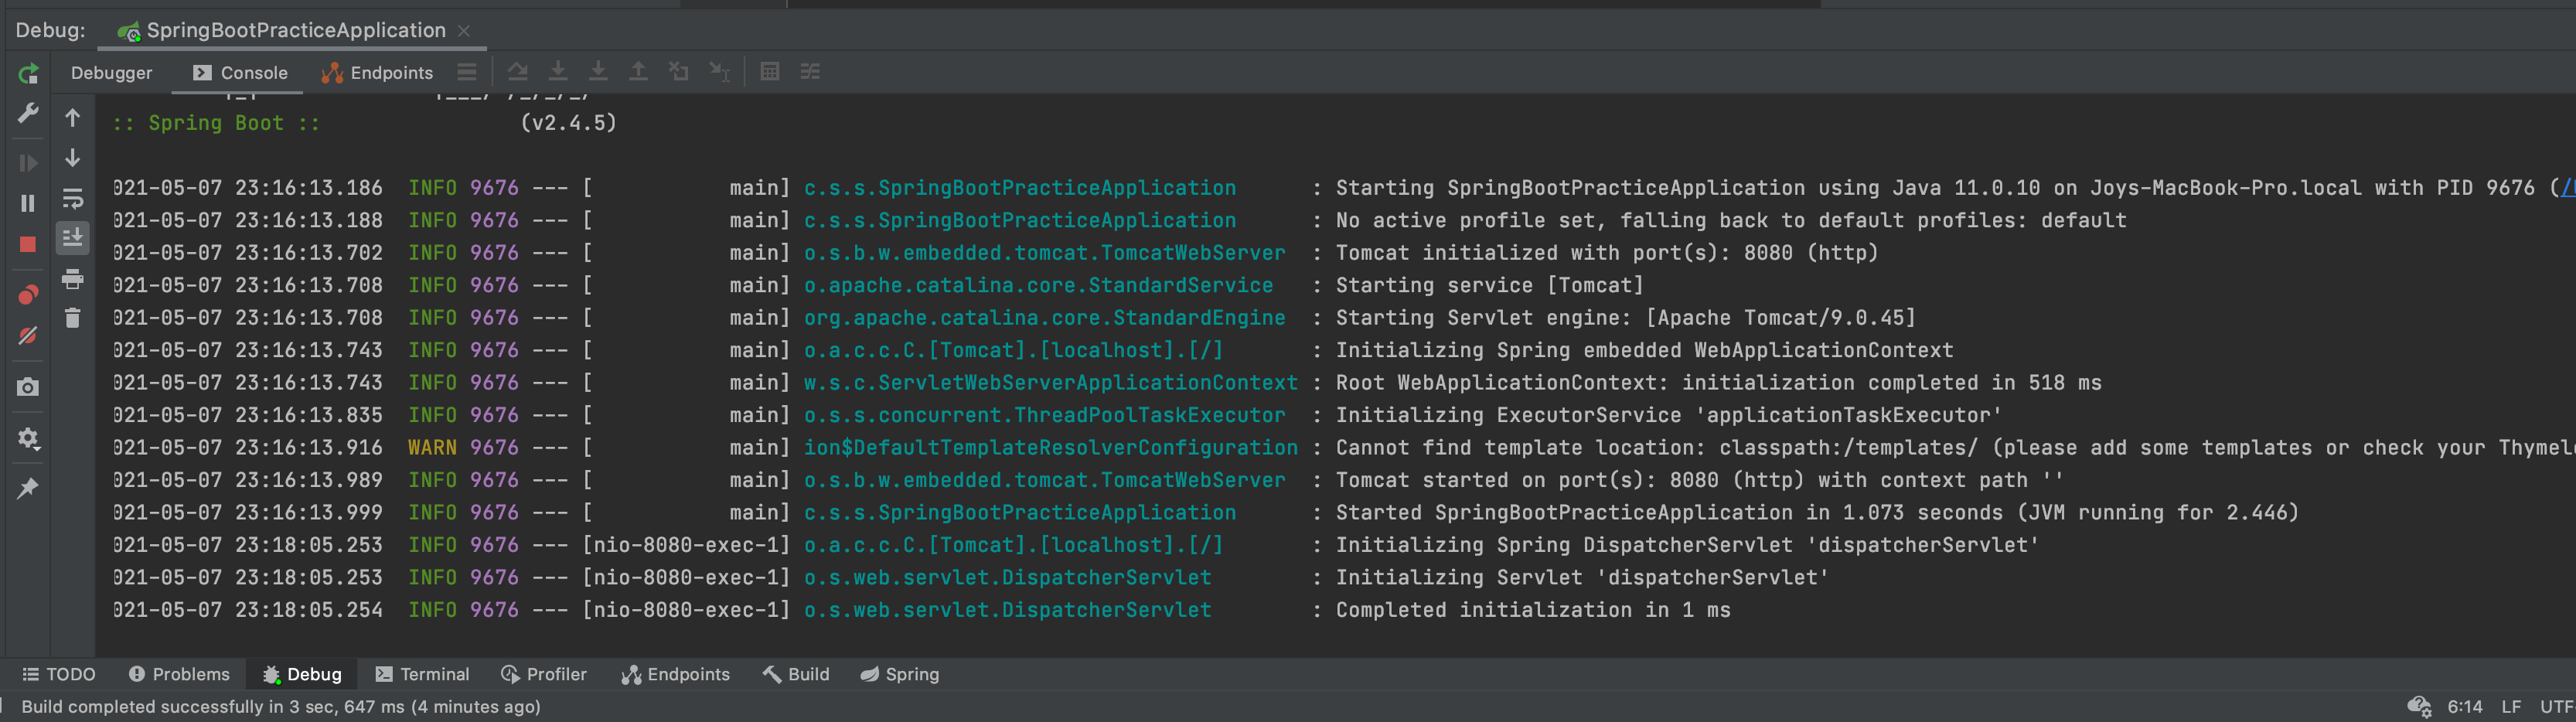Image resolution: width=2576 pixels, height=722 pixels.
Task: Click the Step Out icon
Action: [638, 72]
